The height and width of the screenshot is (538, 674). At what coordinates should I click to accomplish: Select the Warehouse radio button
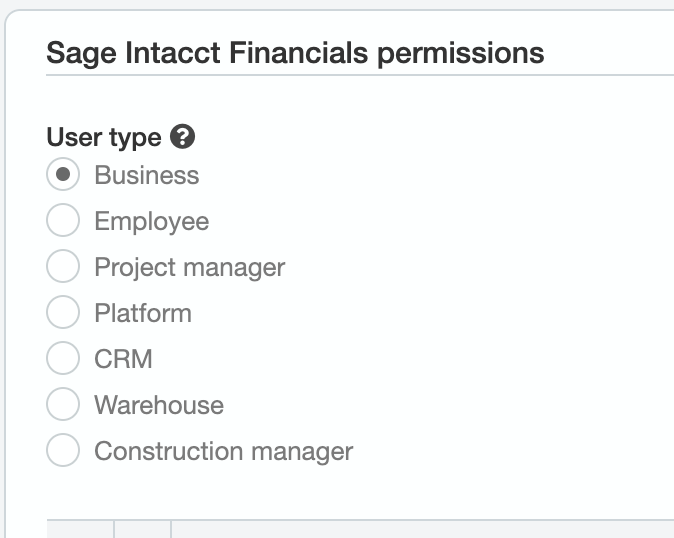(63, 405)
